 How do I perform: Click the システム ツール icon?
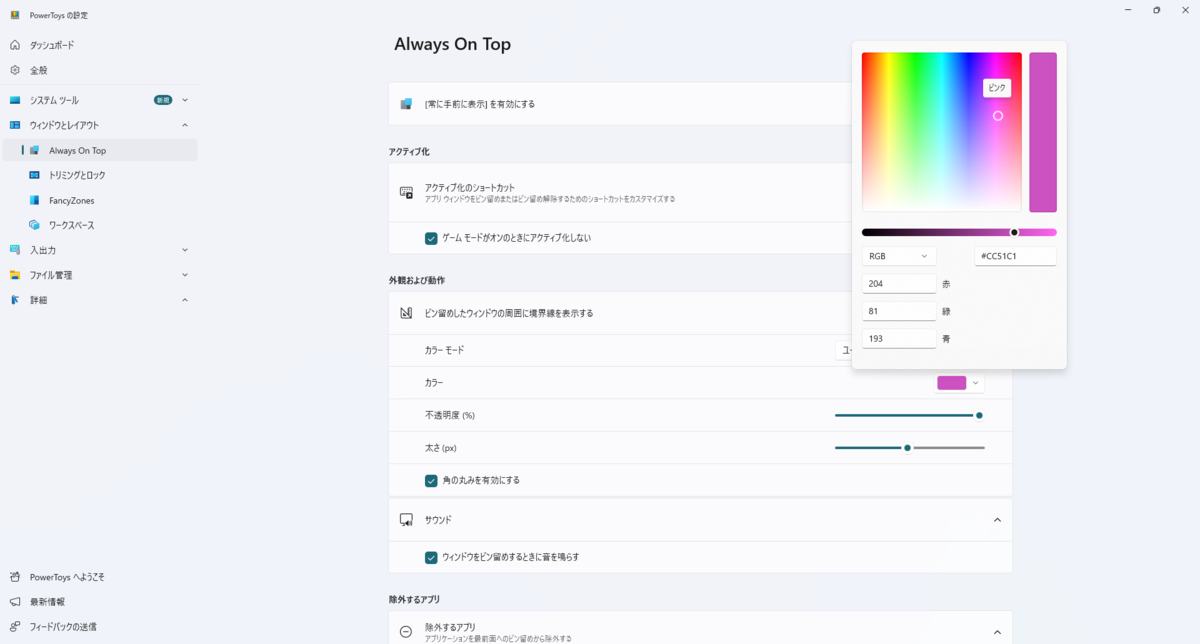[15, 100]
